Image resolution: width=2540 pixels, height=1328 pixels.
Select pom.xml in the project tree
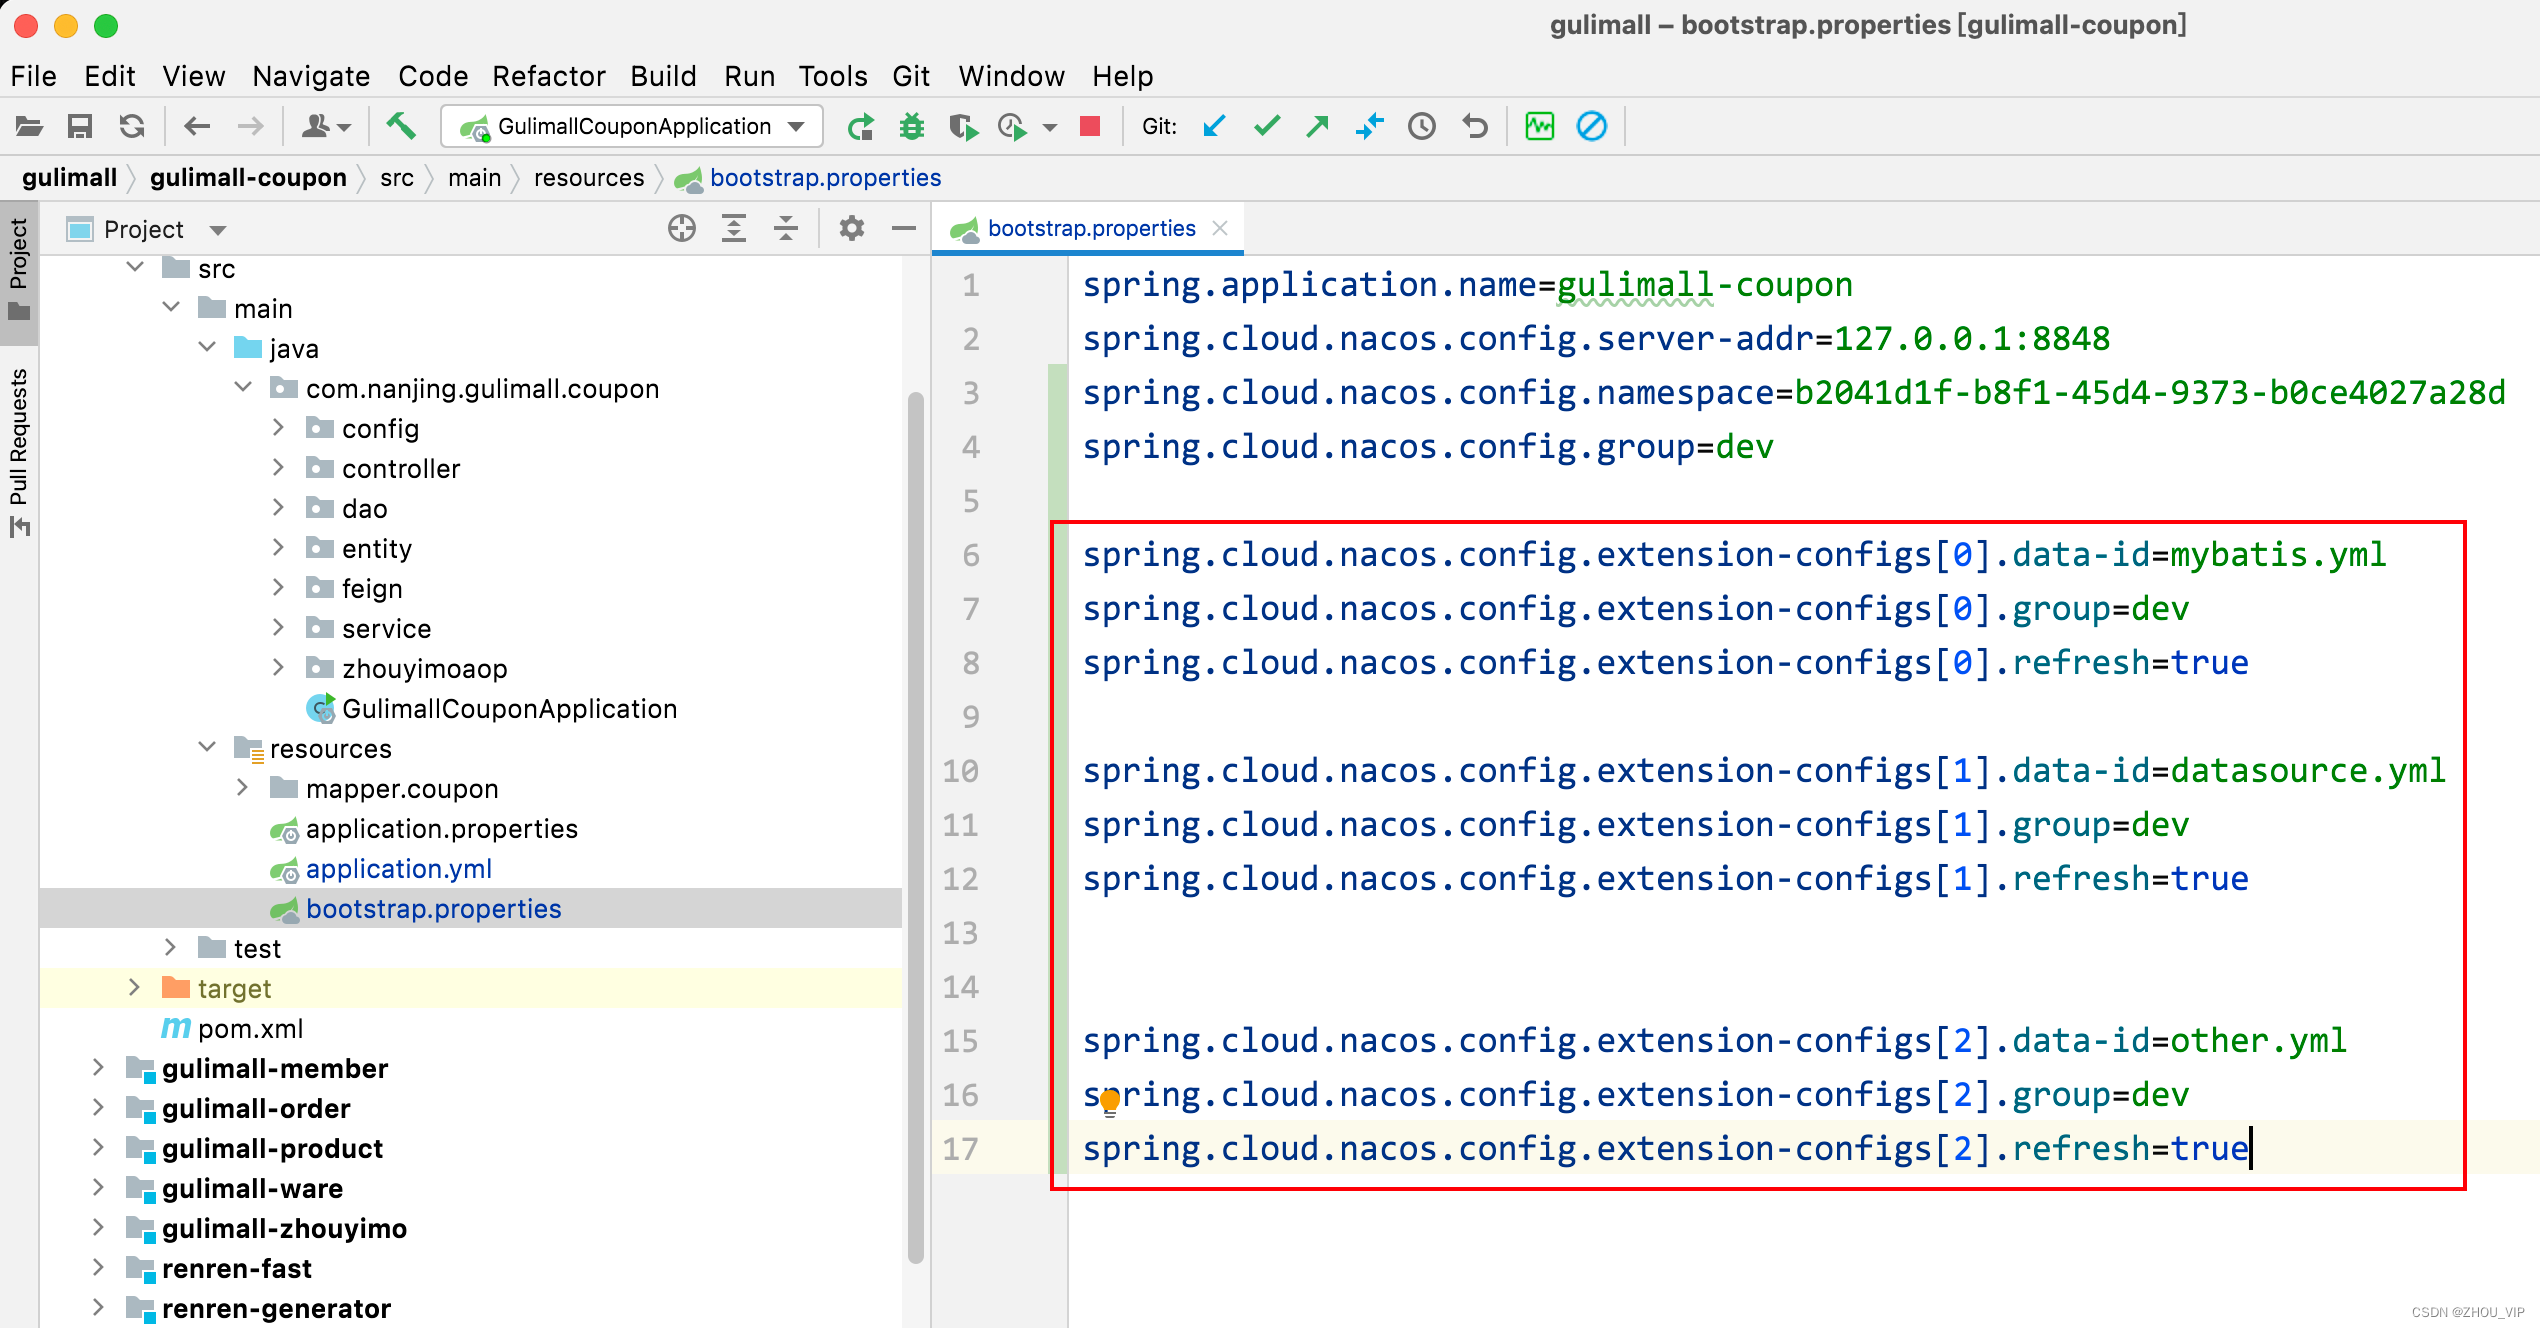tap(250, 1028)
